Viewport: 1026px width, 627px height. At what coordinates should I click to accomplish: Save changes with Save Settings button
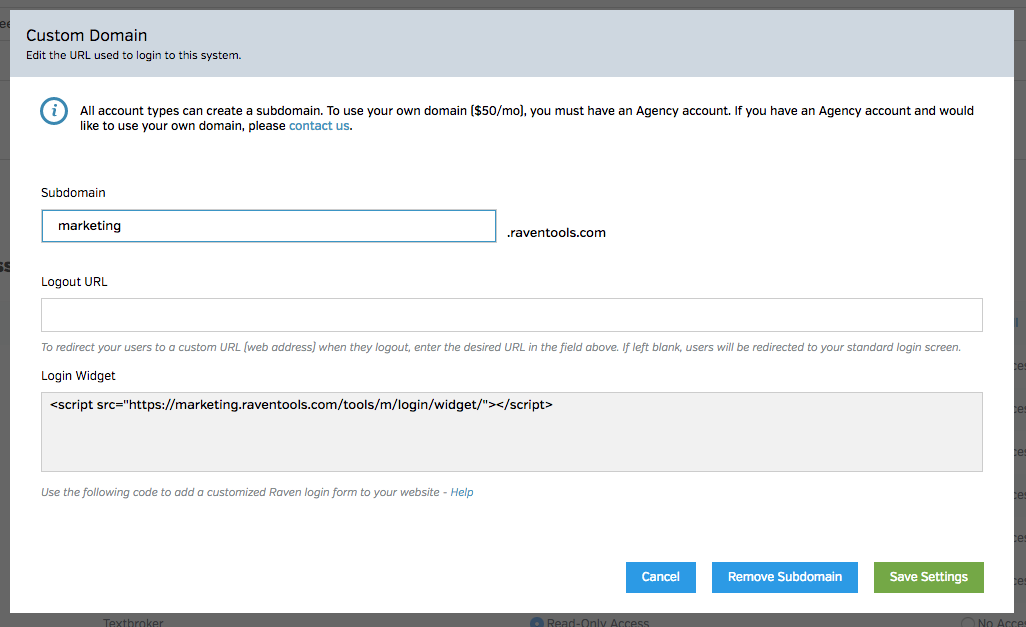click(928, 577)
